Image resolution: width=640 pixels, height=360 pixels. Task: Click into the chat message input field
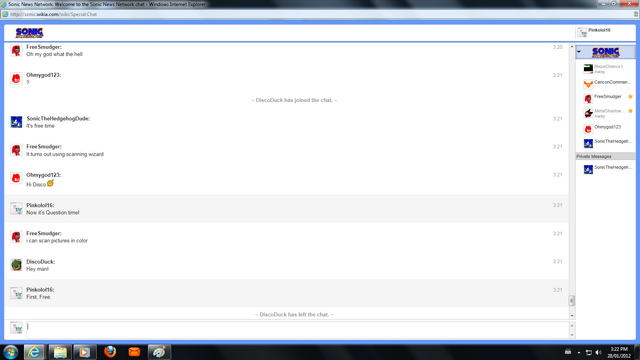[x=298, y=330]
